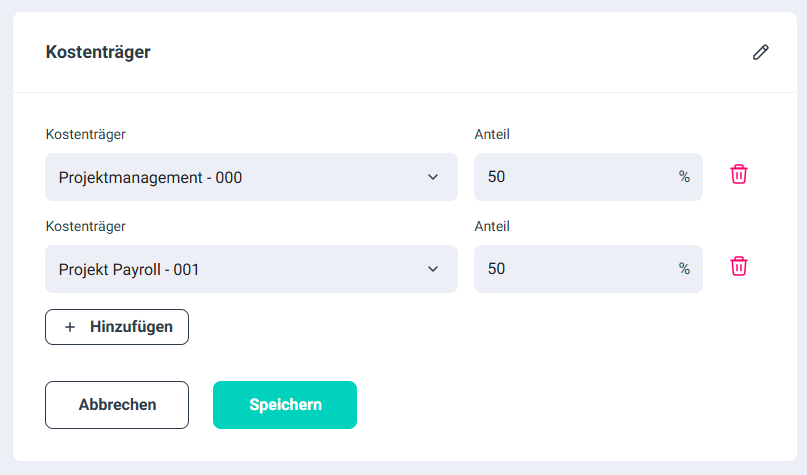Expand the chevron arrow in the Projekt Payroll dropdown

click(433, 269)
